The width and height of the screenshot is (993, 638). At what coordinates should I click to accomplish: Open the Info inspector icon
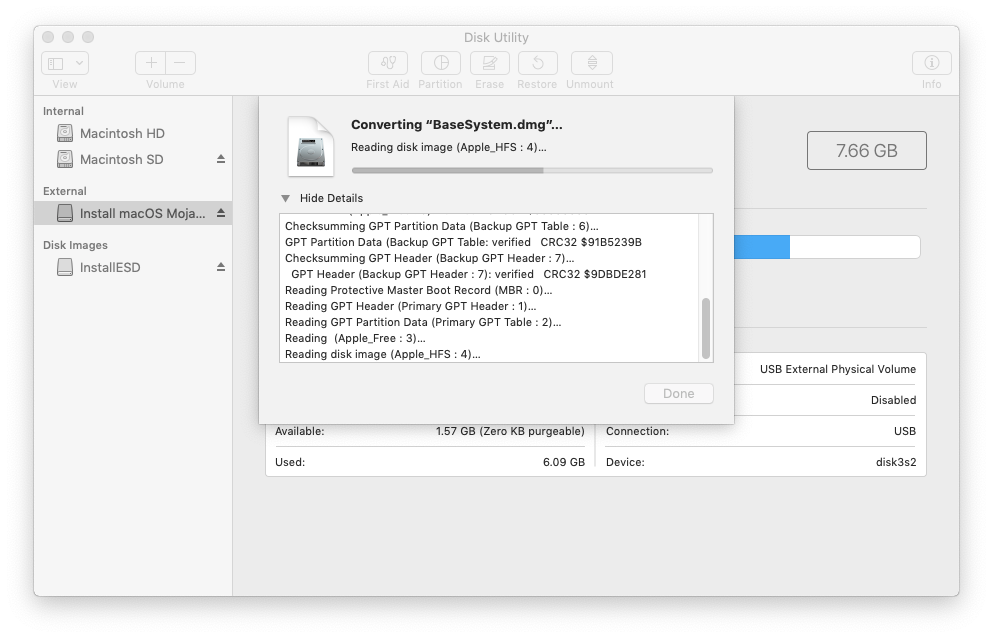932,63
